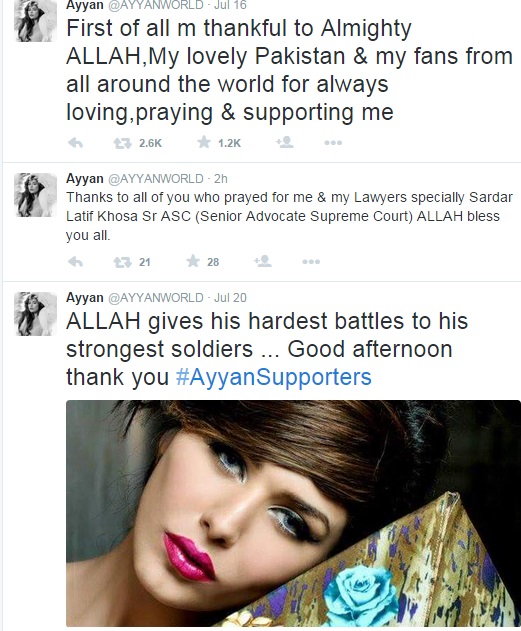Open the photo attached to the Jul 20 tweet
The height and width of the screenshot is (631, 521).
(x=293, y=513)
